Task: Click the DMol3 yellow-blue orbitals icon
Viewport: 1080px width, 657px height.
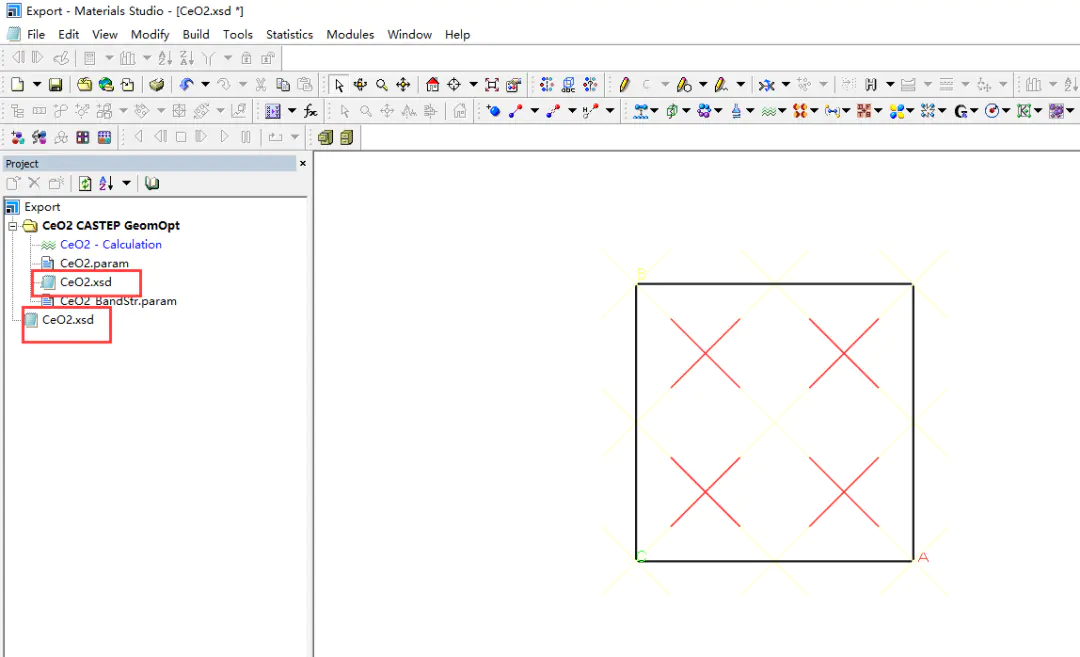Action: (896, 111)
